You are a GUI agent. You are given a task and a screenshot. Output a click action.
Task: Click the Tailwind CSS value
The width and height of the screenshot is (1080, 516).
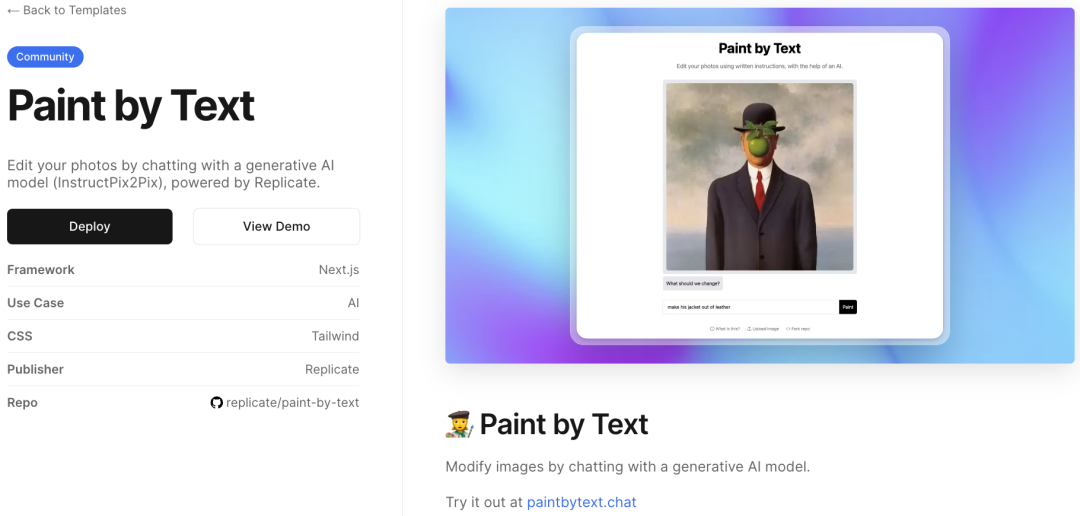[x=335, y=336]
